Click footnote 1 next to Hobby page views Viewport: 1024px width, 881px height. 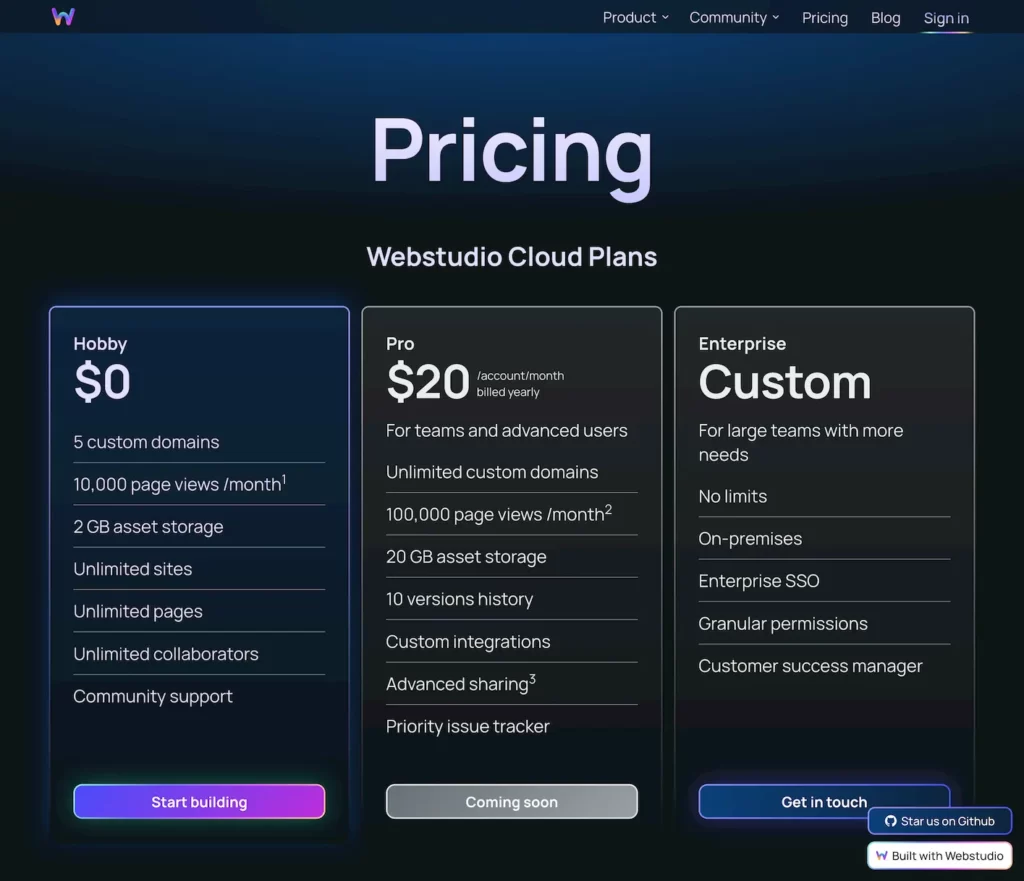(282, 478)
